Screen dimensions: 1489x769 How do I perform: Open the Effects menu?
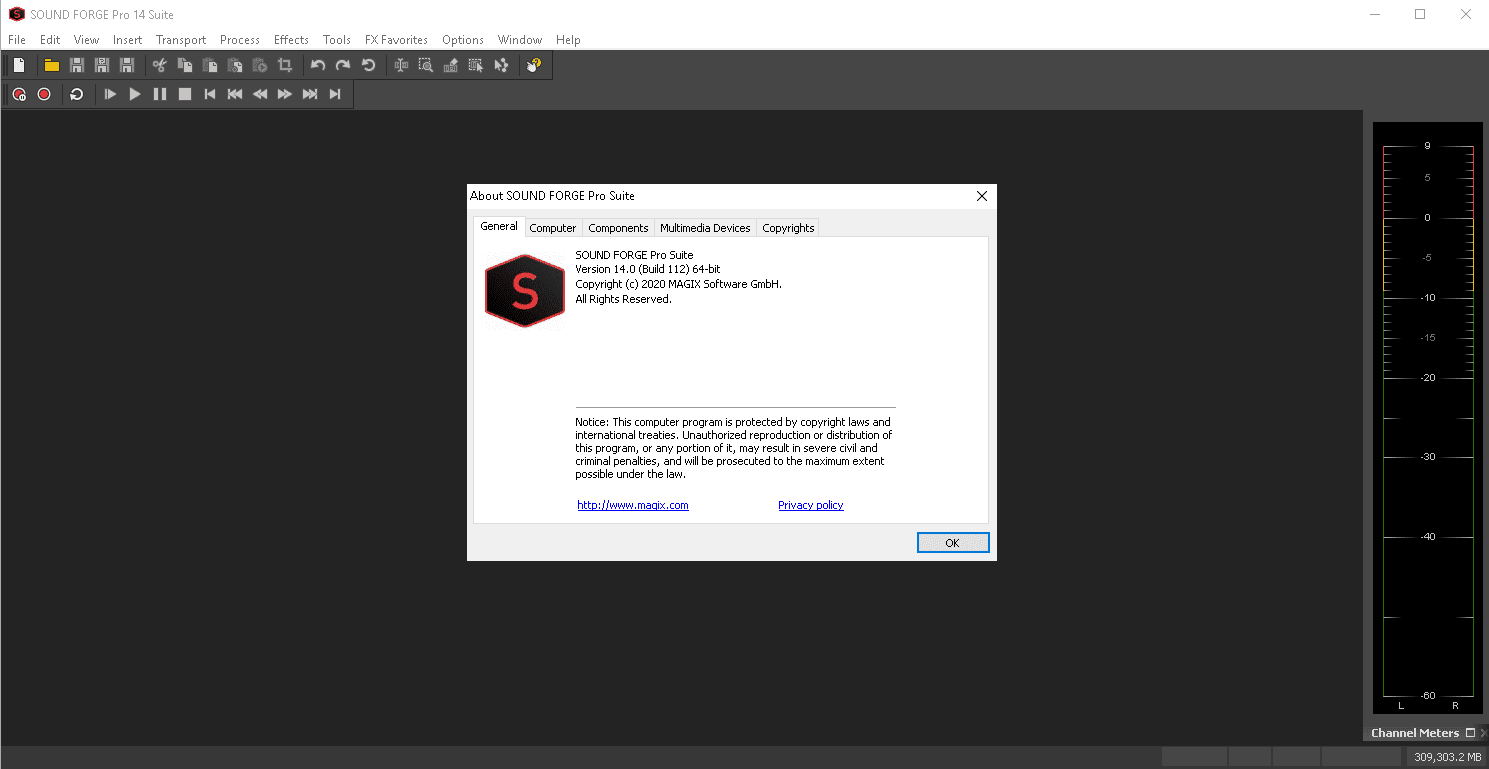(291, 40)
